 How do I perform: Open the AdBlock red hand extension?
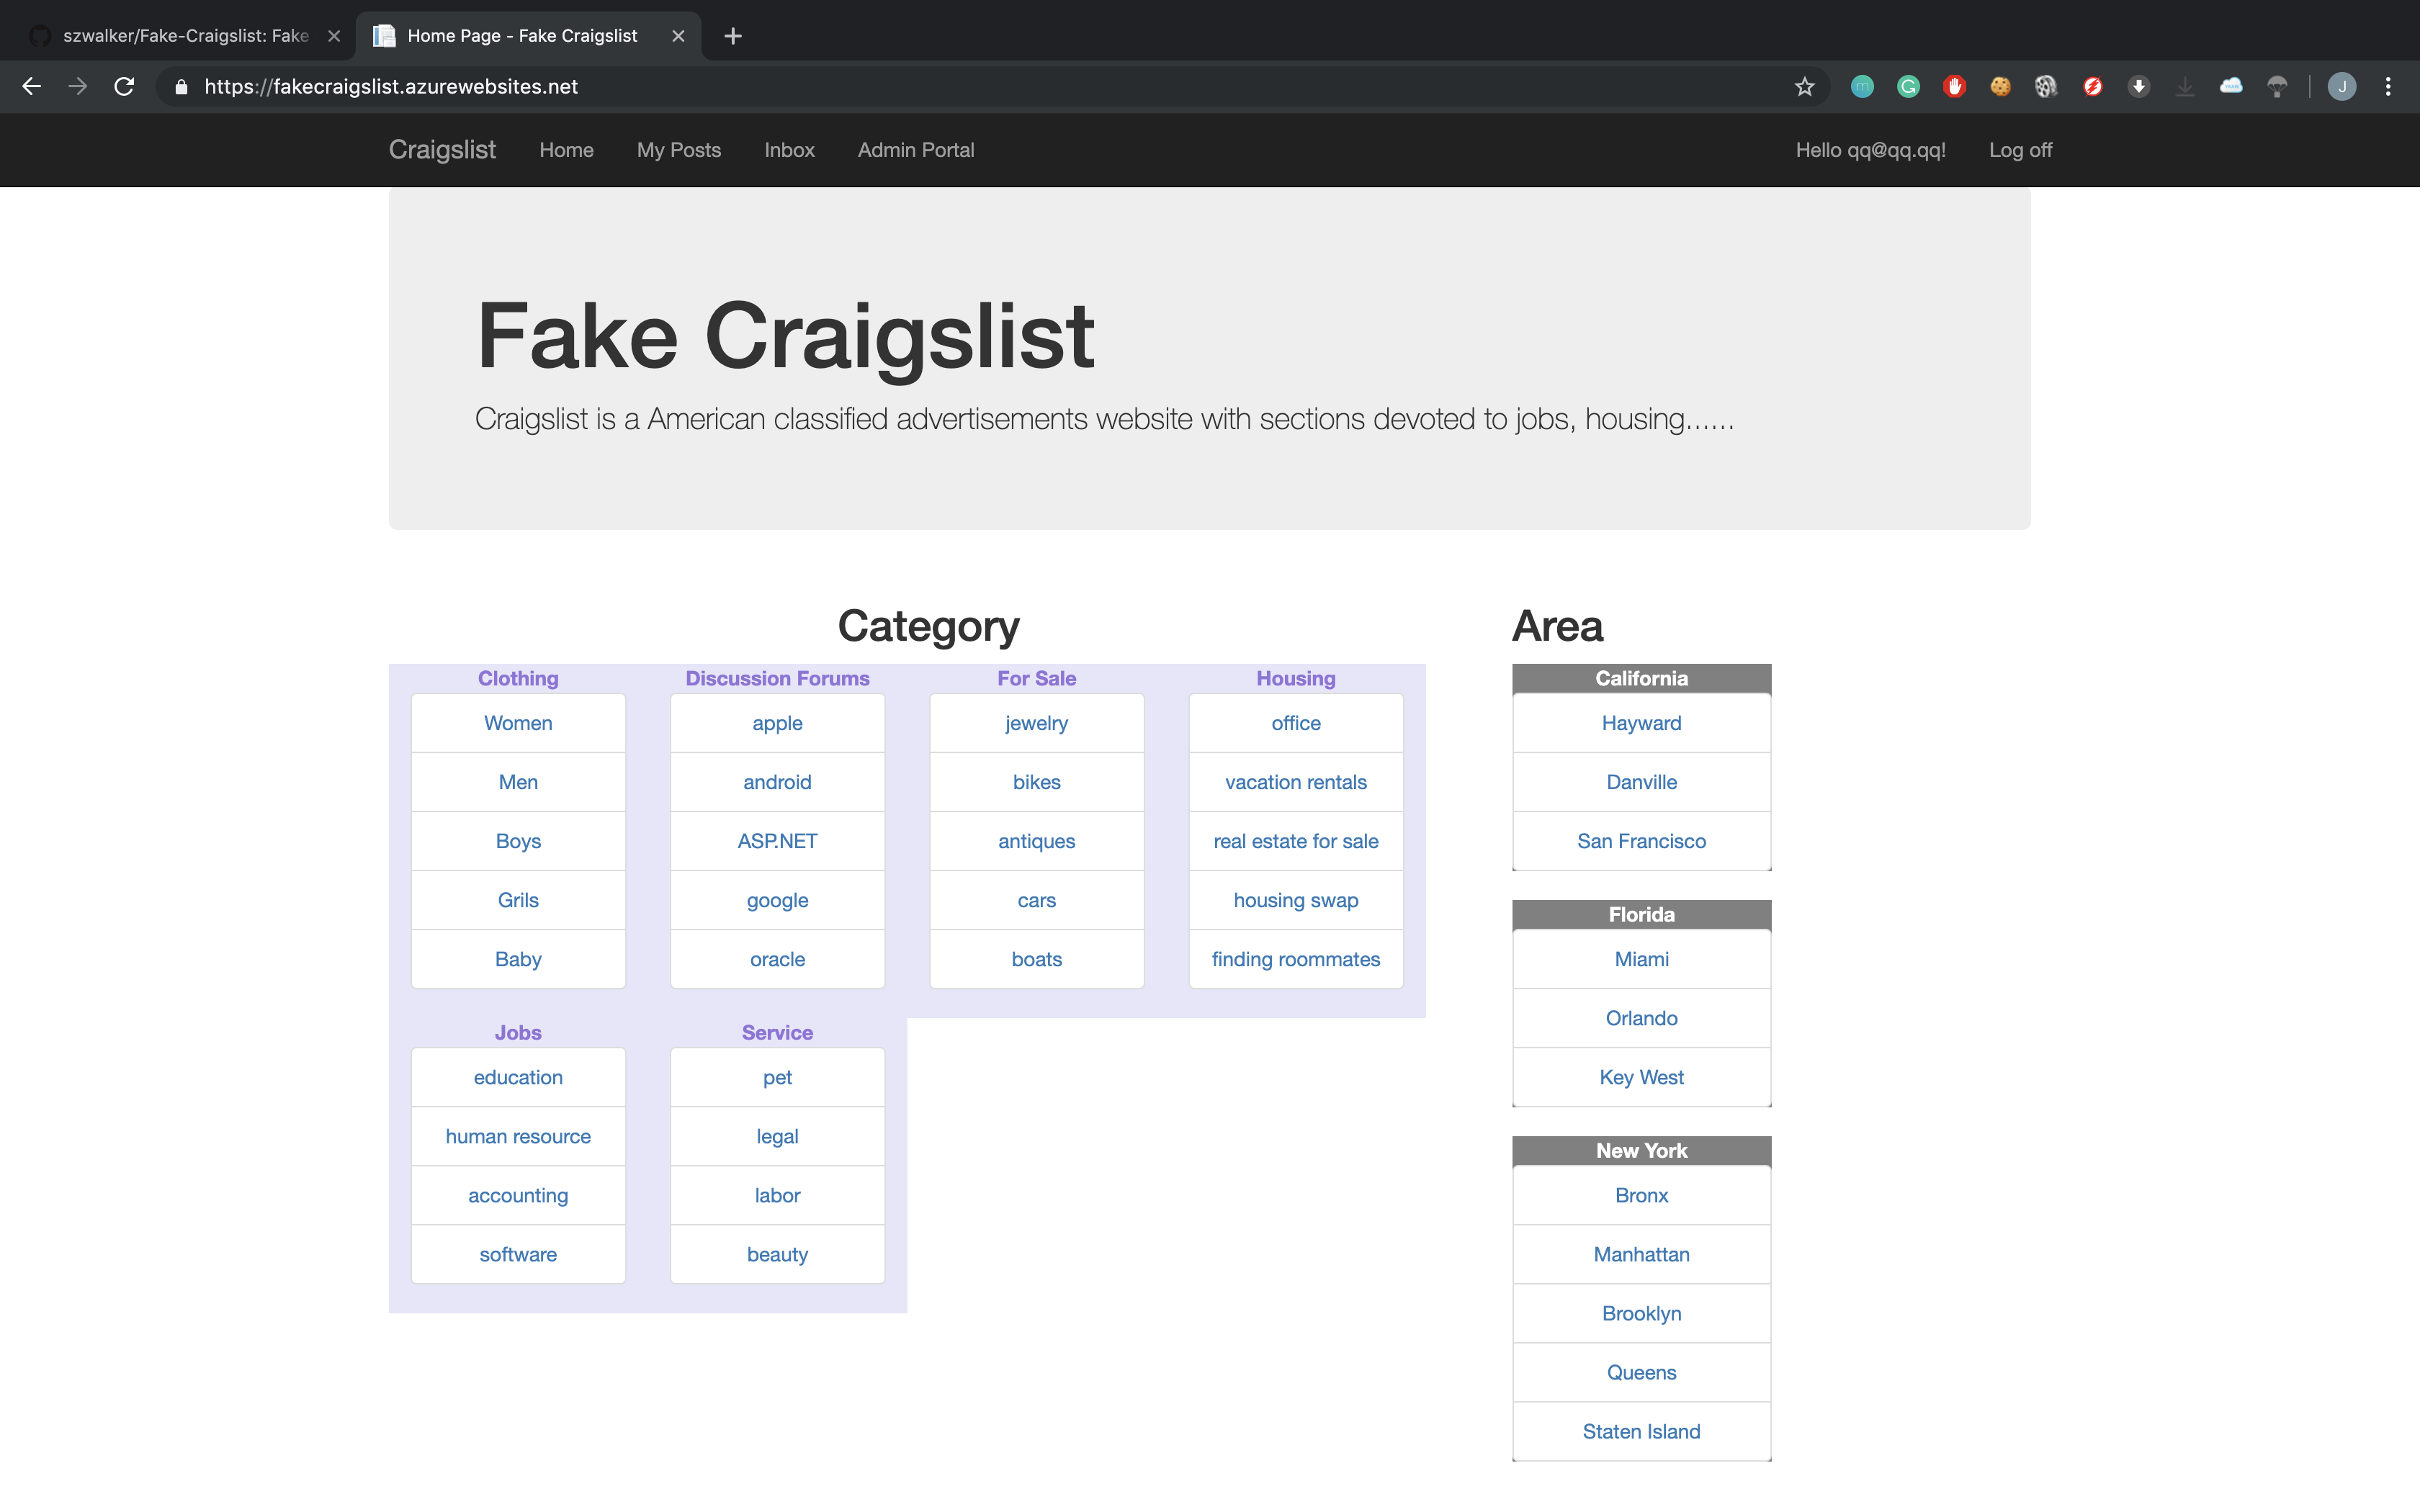click(x=1954, y=87)
